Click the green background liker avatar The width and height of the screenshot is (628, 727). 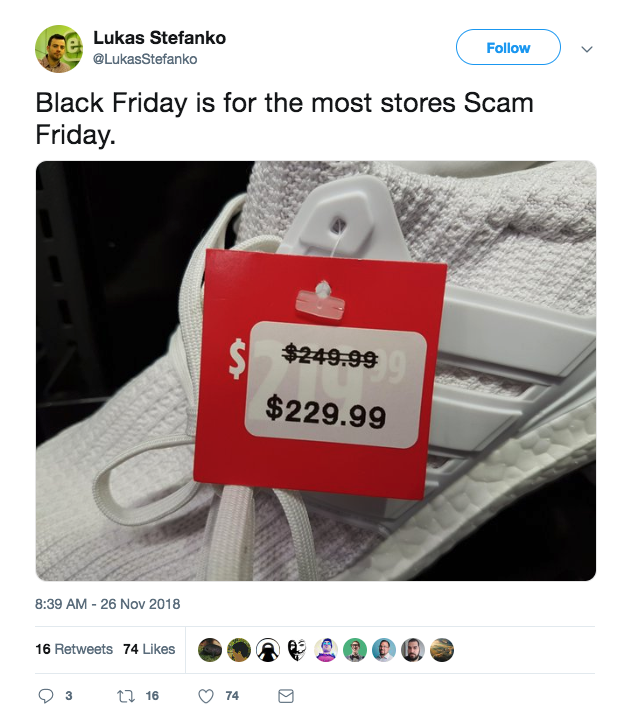355,650
